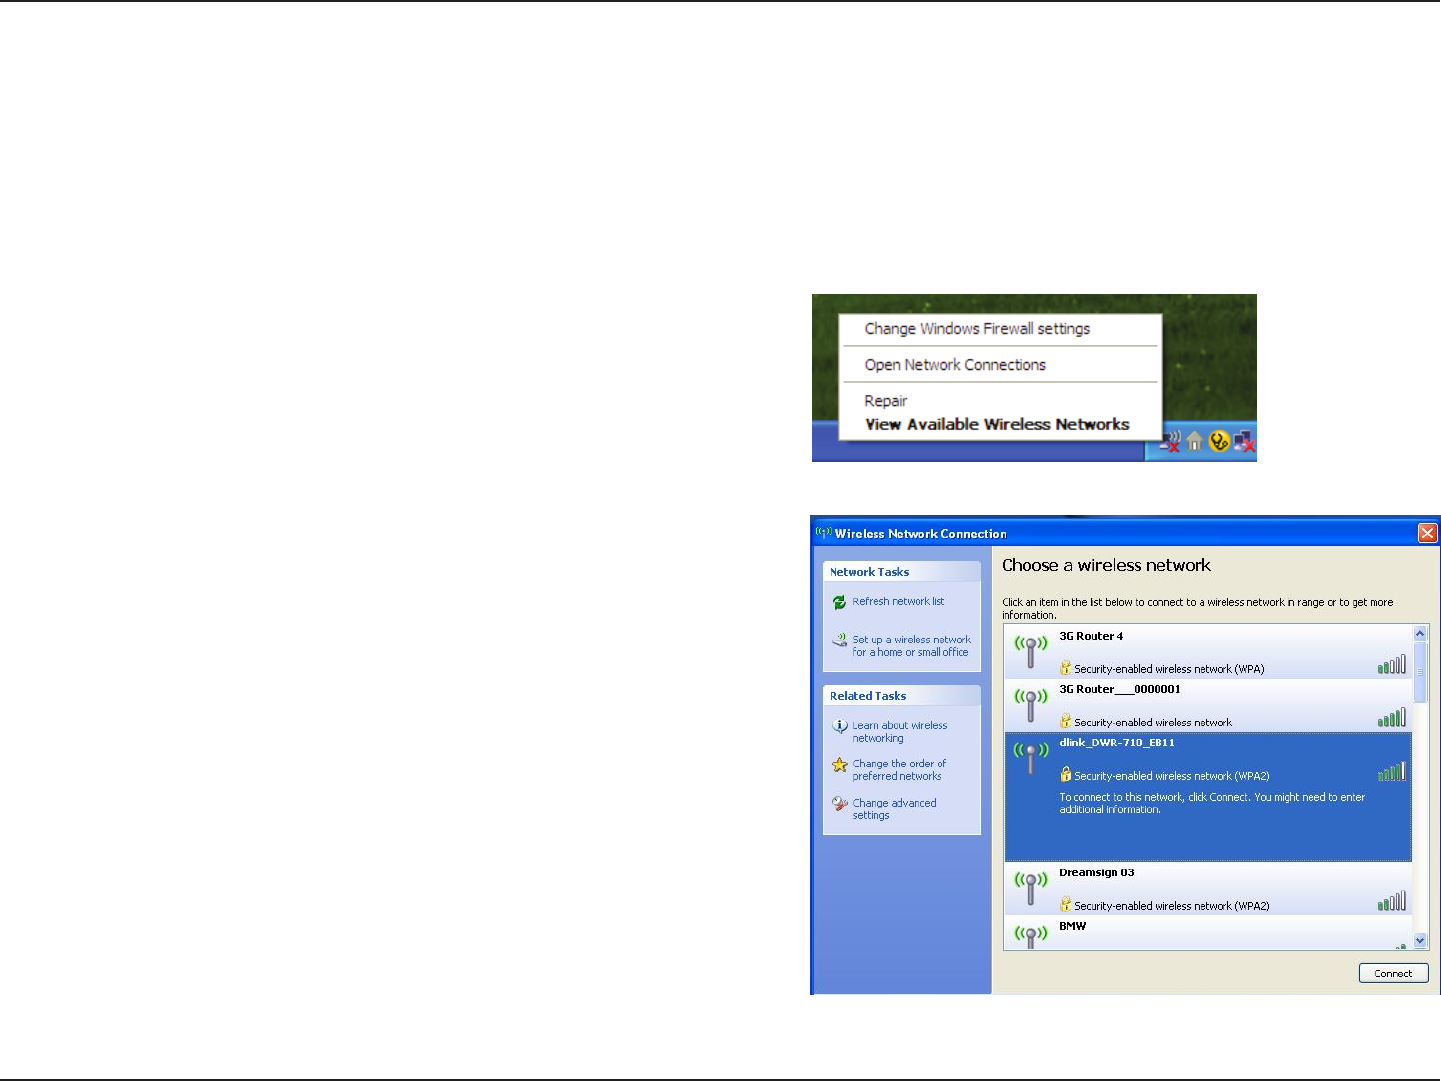Click the Network Tasks panel header
The height and width of the screenshot is (1081, 1441).
point(902,572)
